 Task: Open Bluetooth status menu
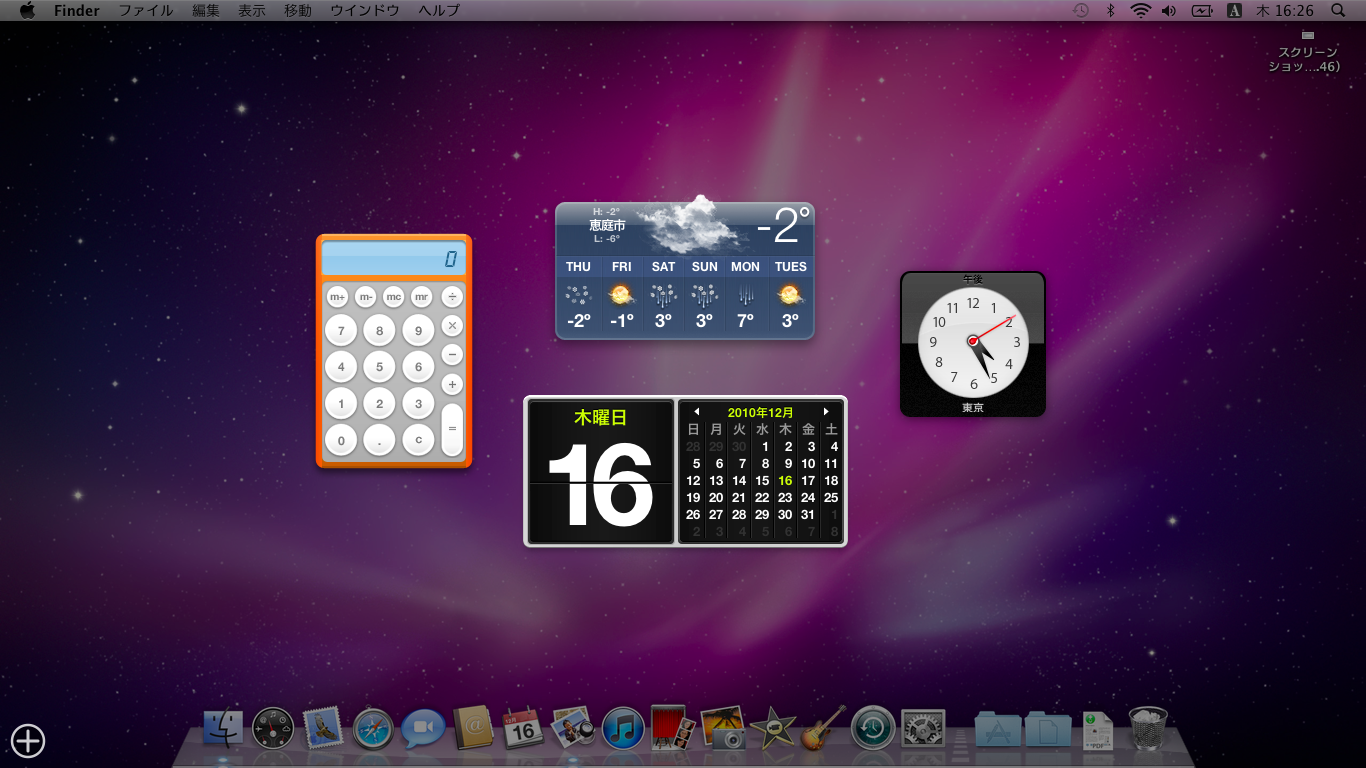pos(1110,10)
